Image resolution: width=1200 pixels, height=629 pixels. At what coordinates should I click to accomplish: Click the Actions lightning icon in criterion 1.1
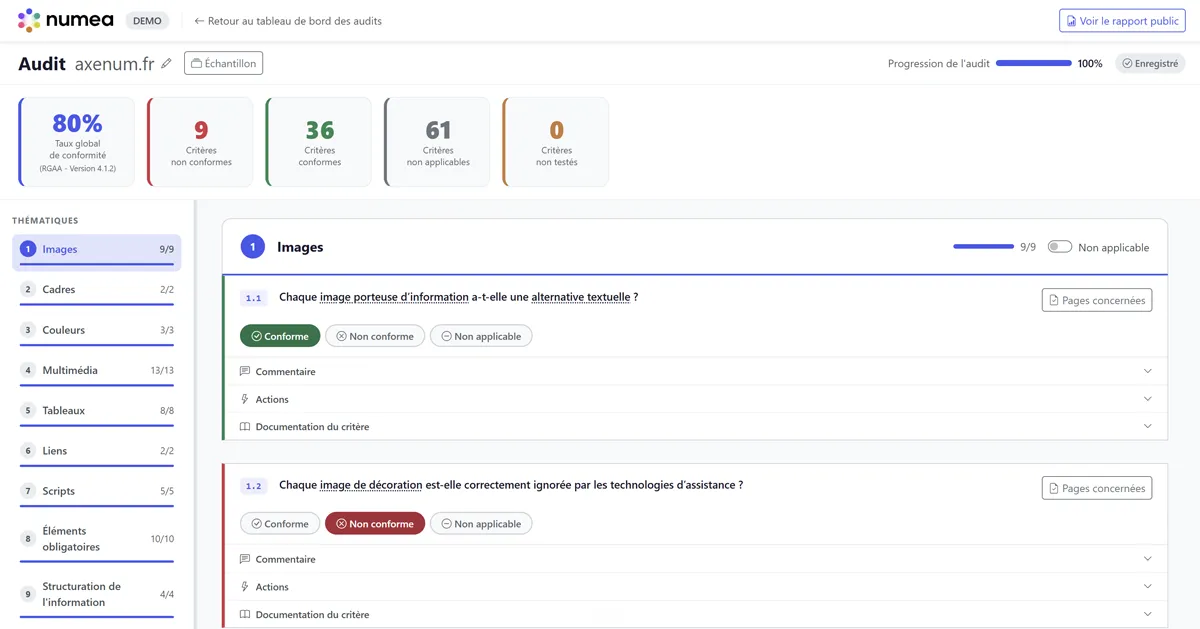245,399
